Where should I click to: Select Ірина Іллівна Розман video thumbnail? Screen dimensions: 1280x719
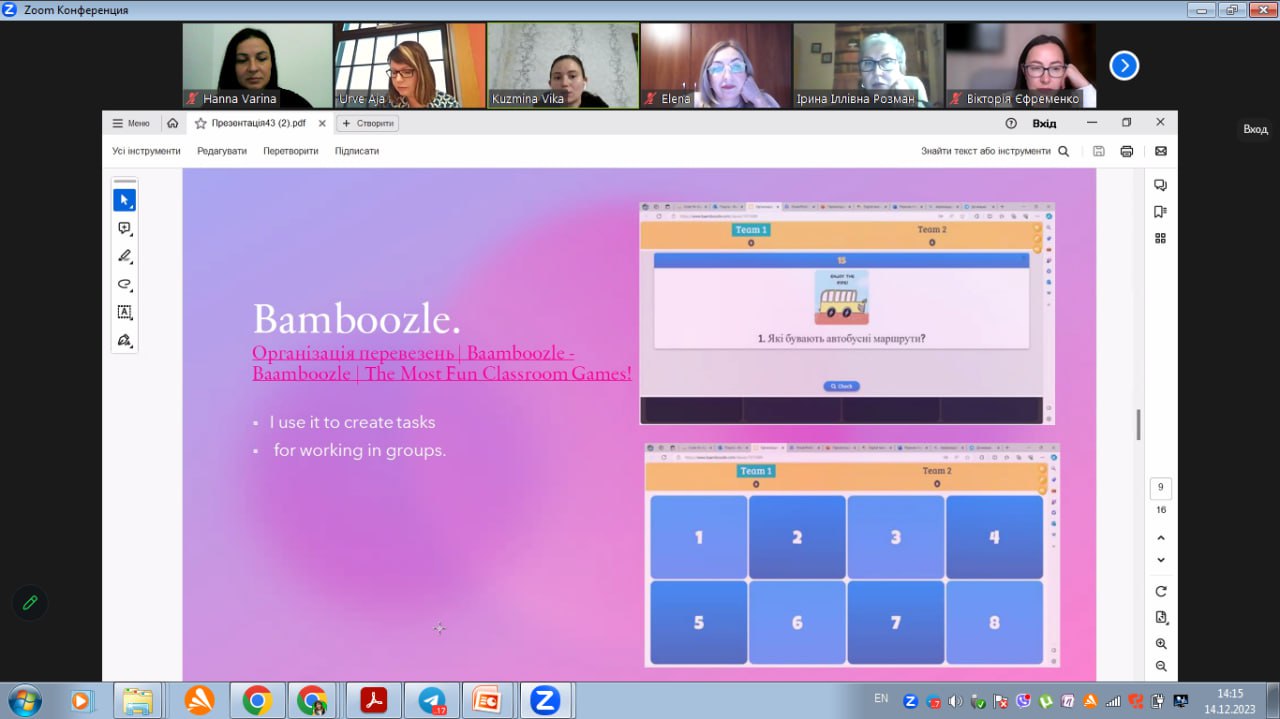869,66
